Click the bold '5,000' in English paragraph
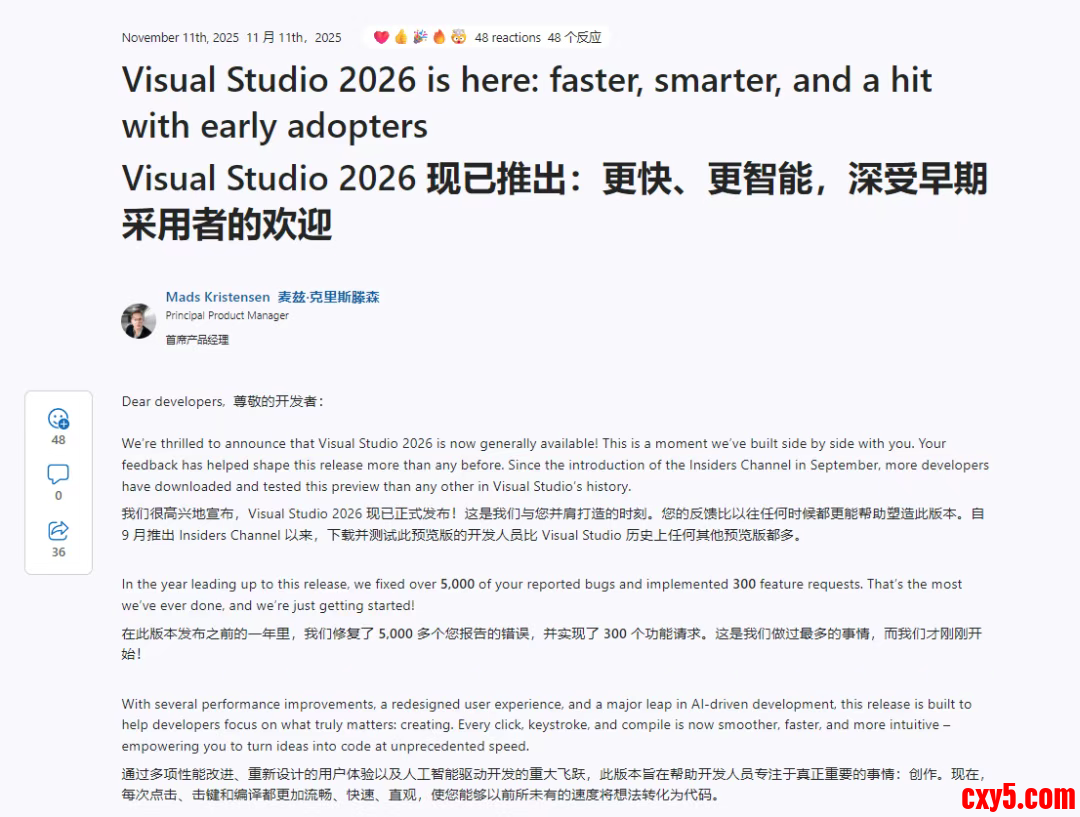Screen dimensions: 1080x817 pos(457,584)
